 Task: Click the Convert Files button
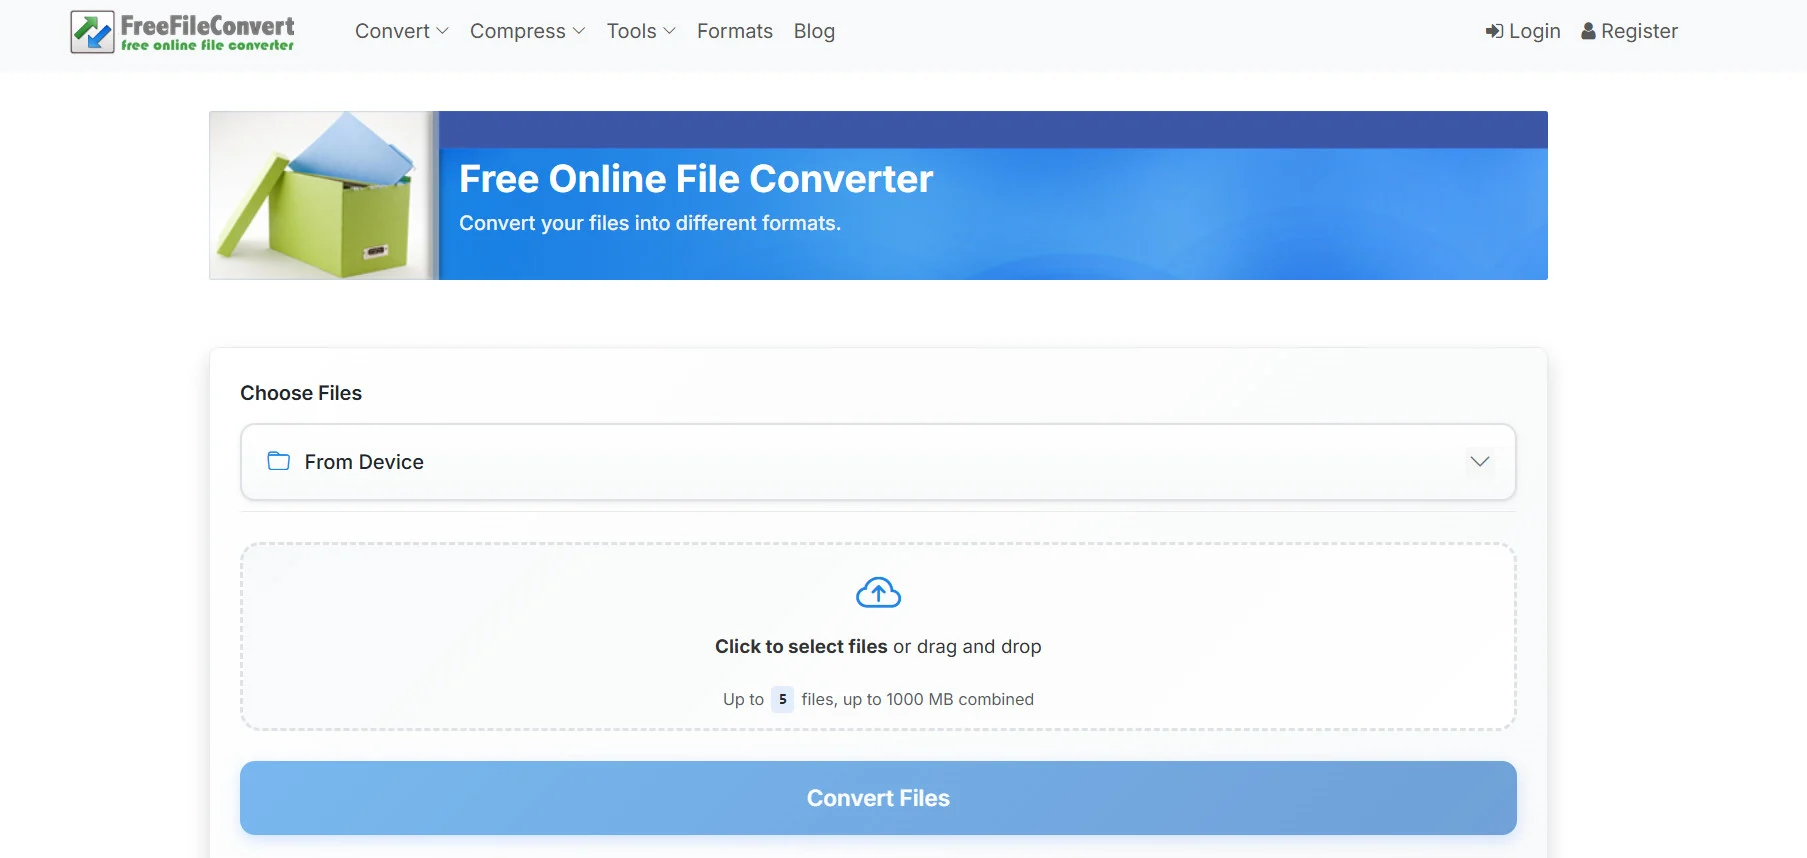click(x=878, y=798)
